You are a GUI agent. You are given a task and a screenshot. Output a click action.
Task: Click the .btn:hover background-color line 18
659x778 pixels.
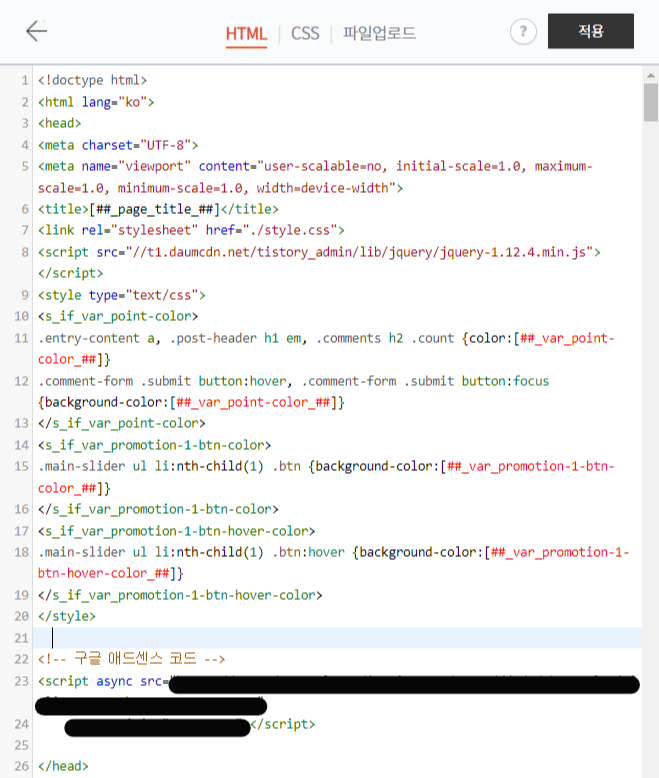click(x=333, y=552)
